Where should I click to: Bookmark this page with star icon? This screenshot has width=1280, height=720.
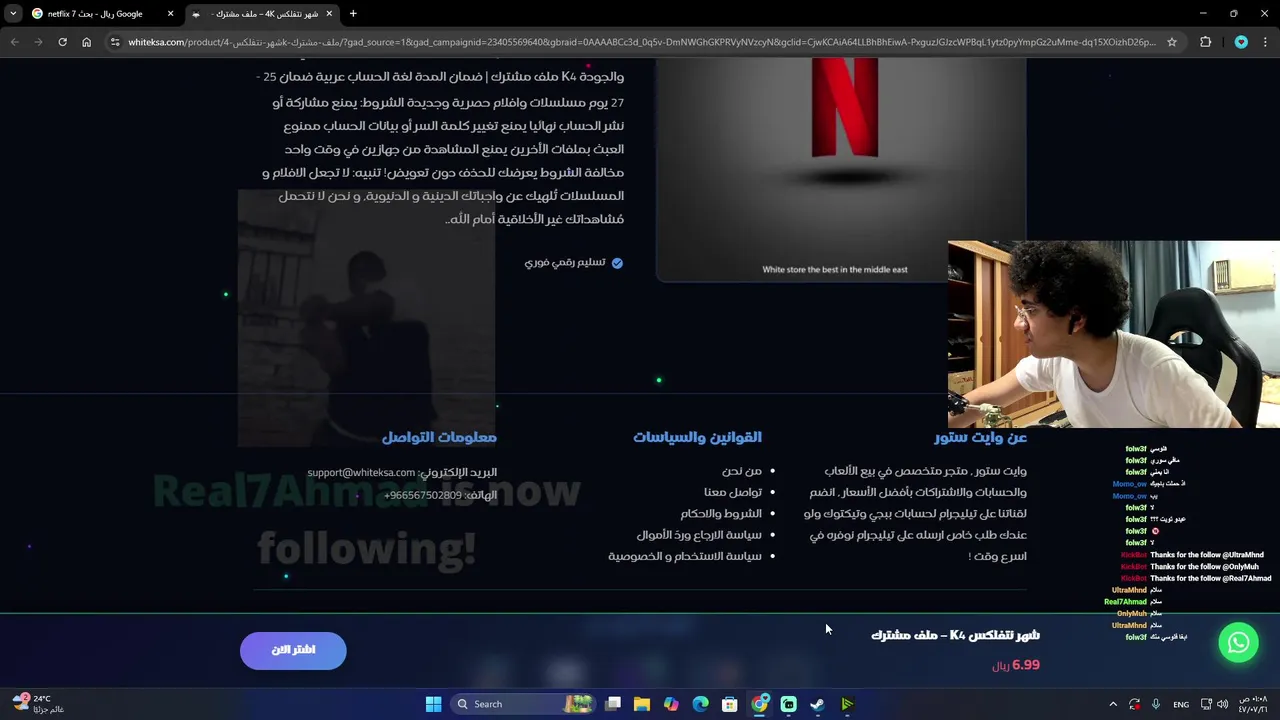(x=1172, y=42)
